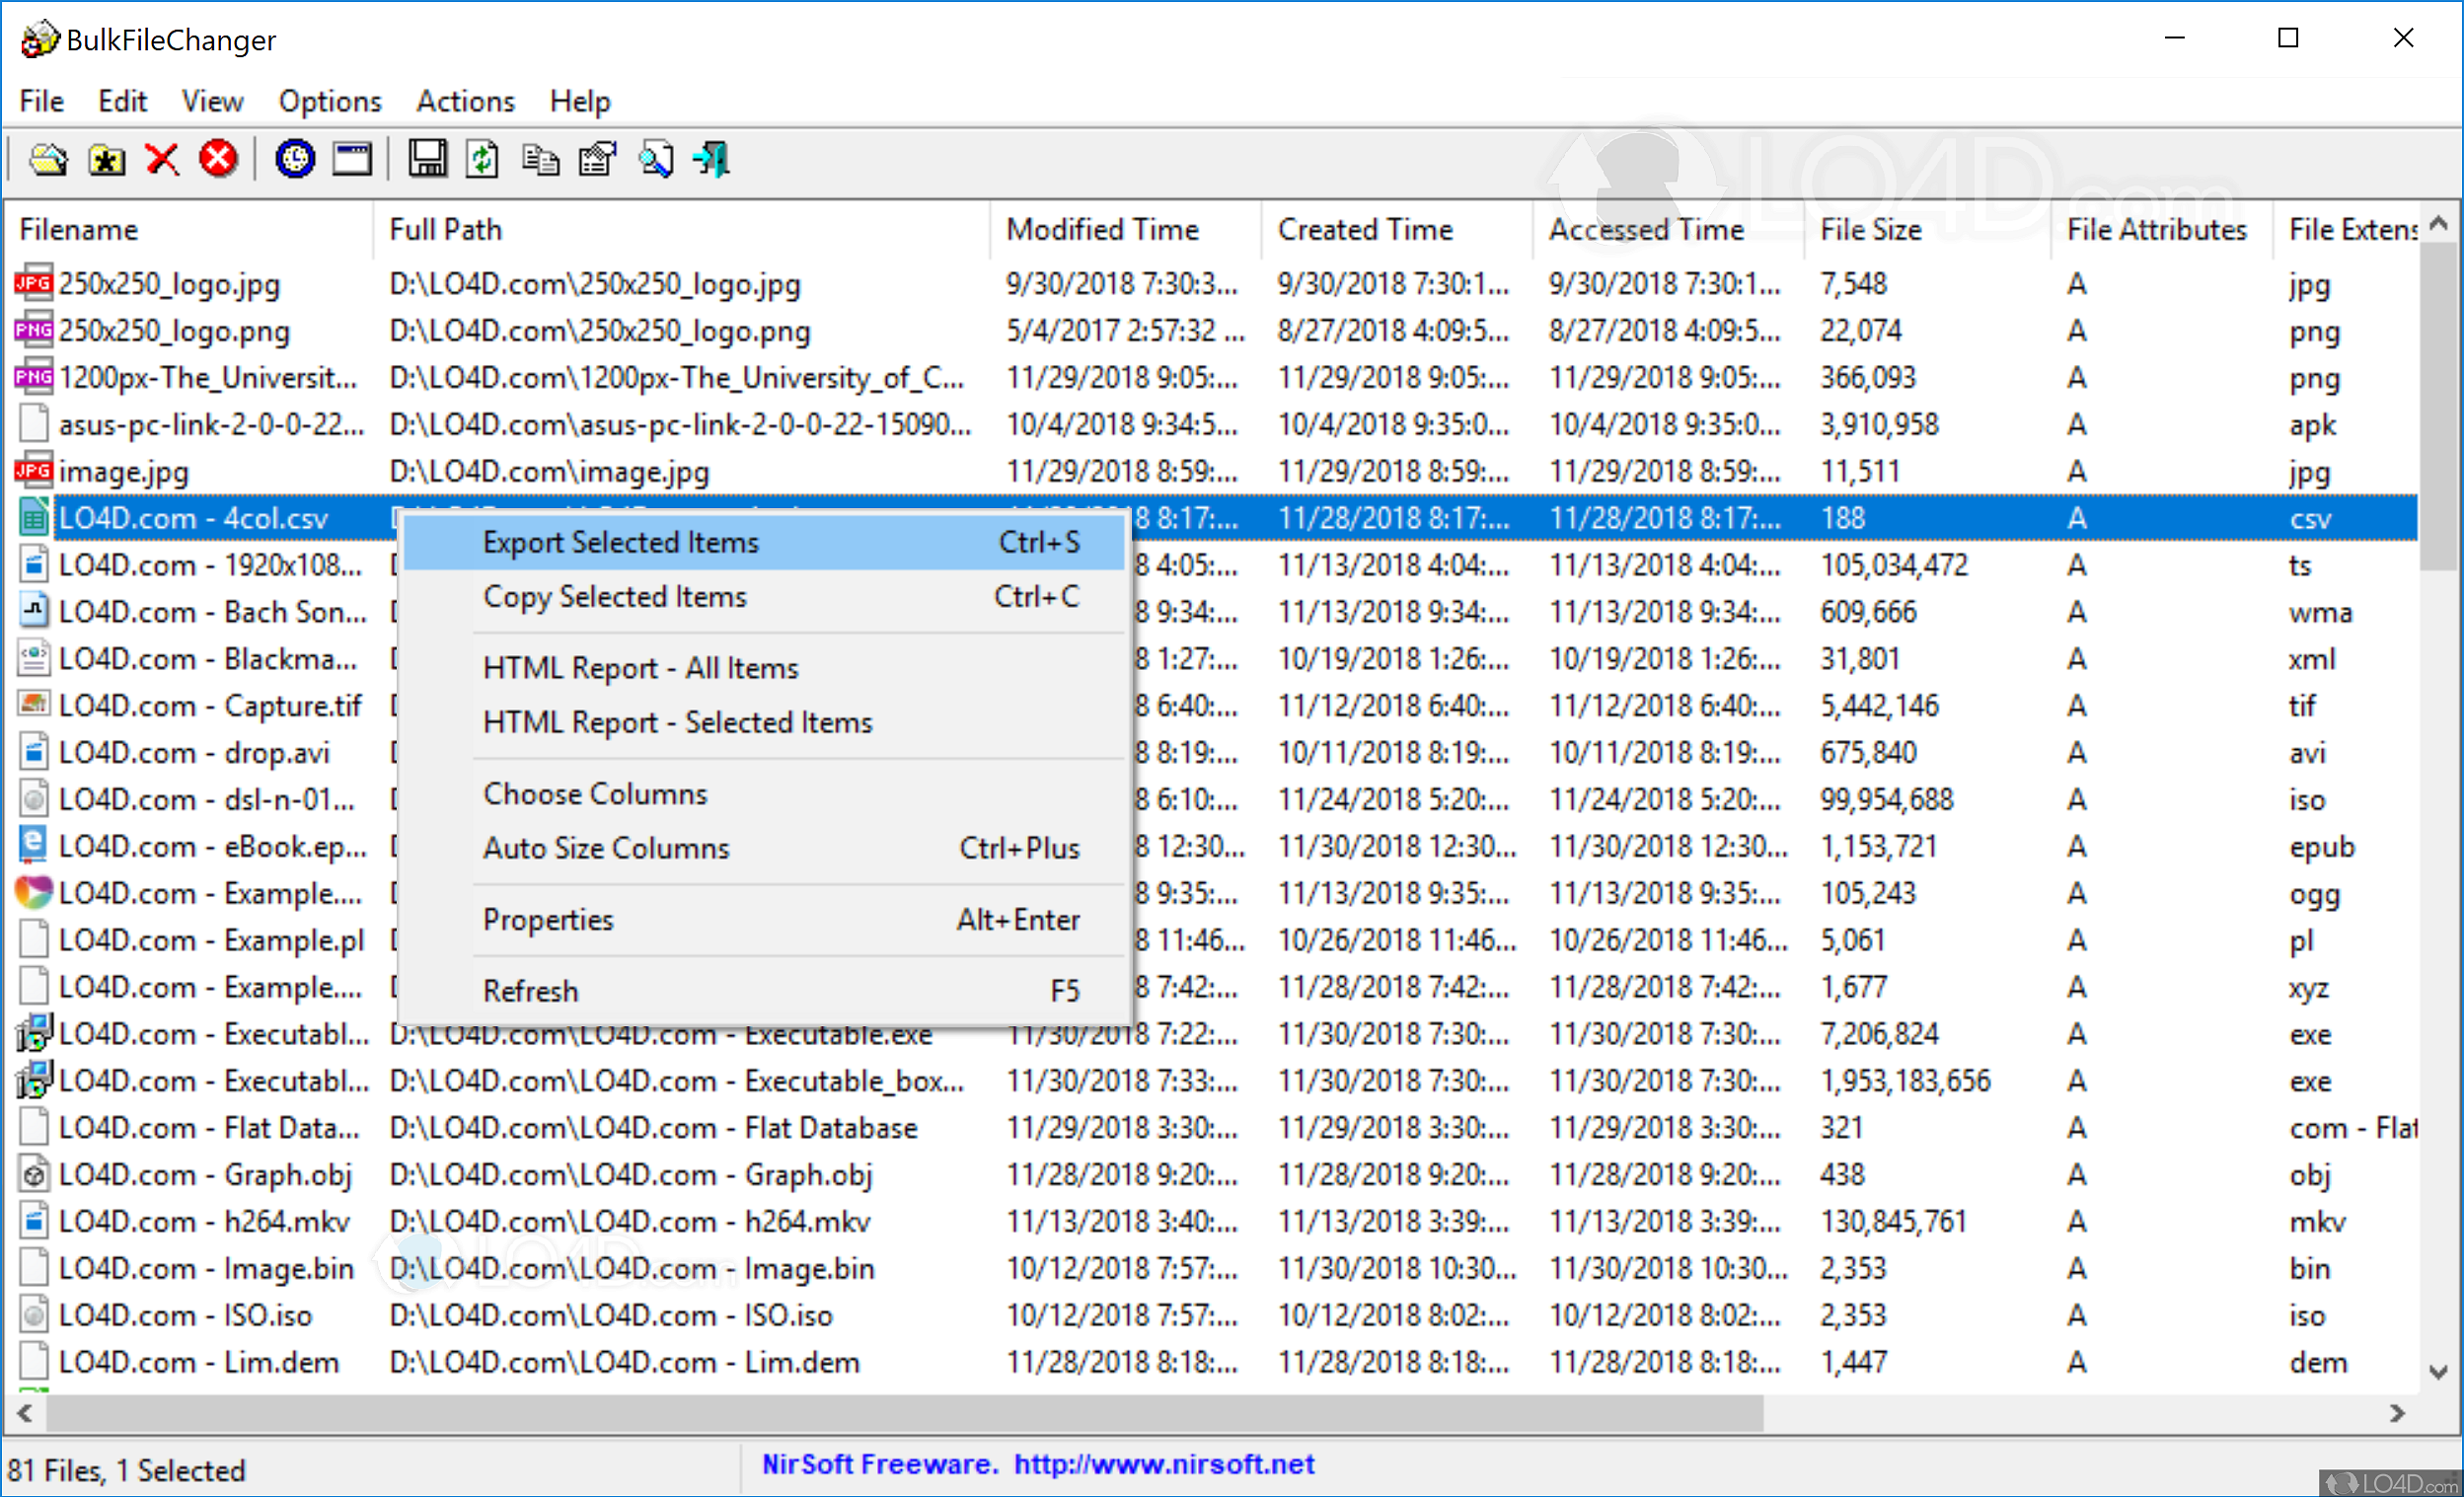The height and width of the screenshot is (1497, 2464).
Task: Find files with the magnifier document icon
Action: pos(655,159)
